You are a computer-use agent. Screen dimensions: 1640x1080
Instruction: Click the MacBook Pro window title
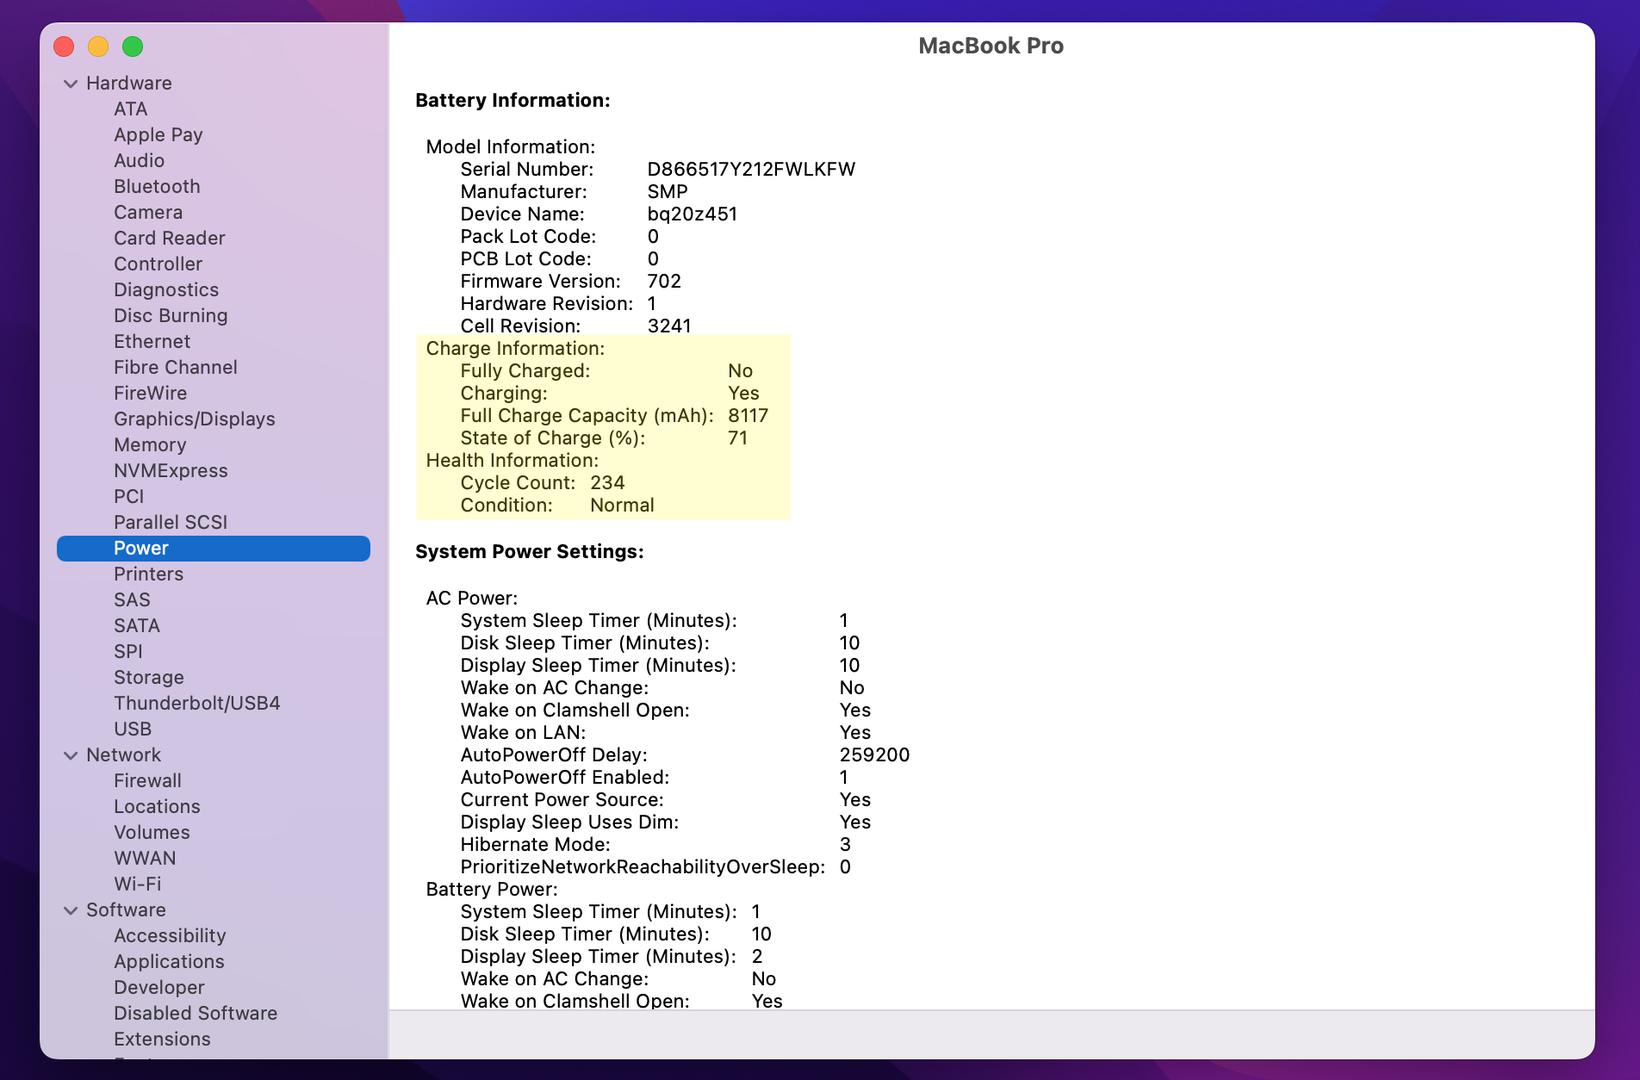tap(991, 46)
